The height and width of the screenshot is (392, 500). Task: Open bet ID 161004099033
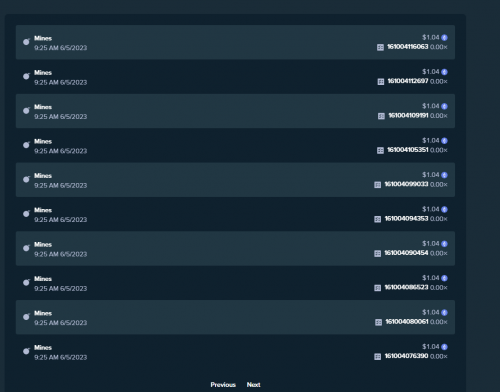tap(406, 184)
